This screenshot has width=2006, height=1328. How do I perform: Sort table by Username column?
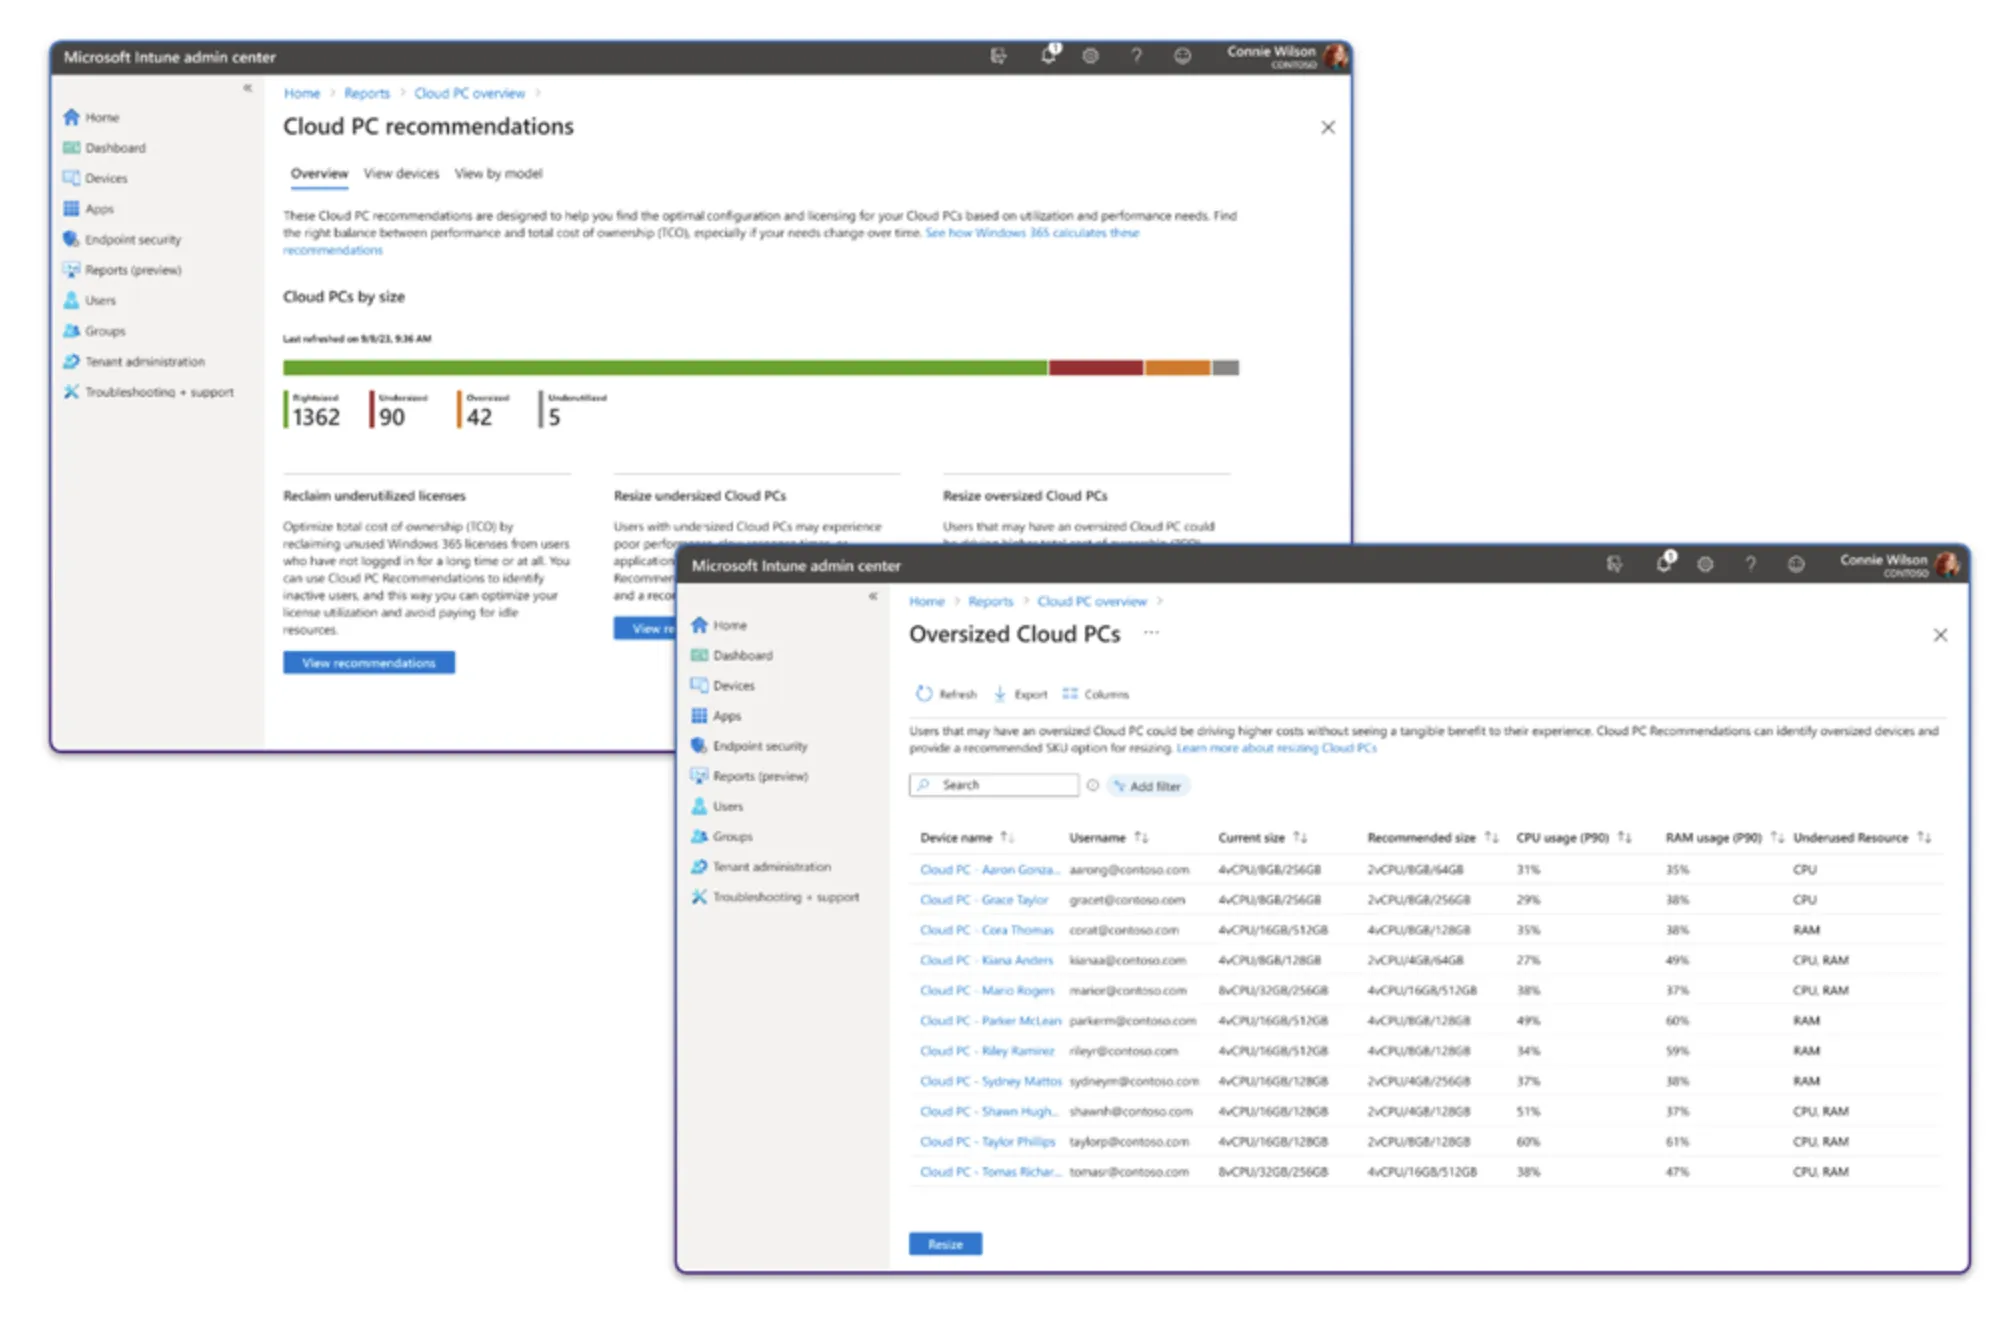[1108, 838]
